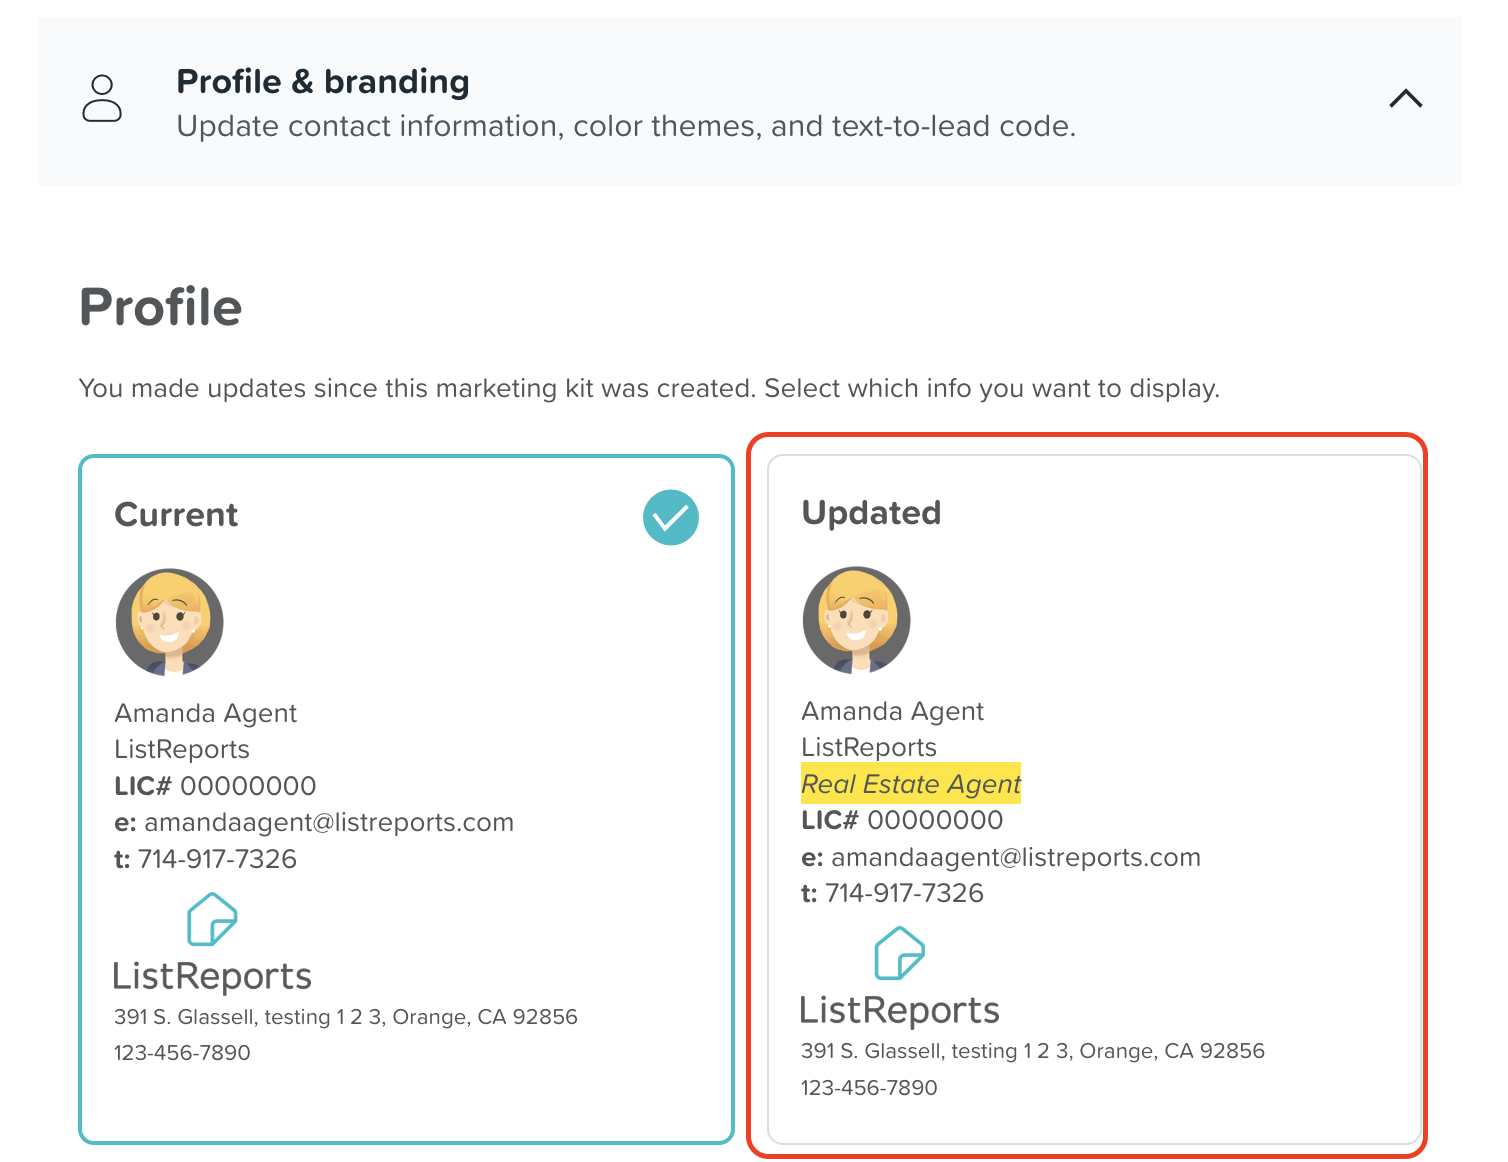Image resolution: width=1508 pixels, height=1162 pixels.
Task: Click the office address in the Updated card
Action: click(x=1032, y=1051)
